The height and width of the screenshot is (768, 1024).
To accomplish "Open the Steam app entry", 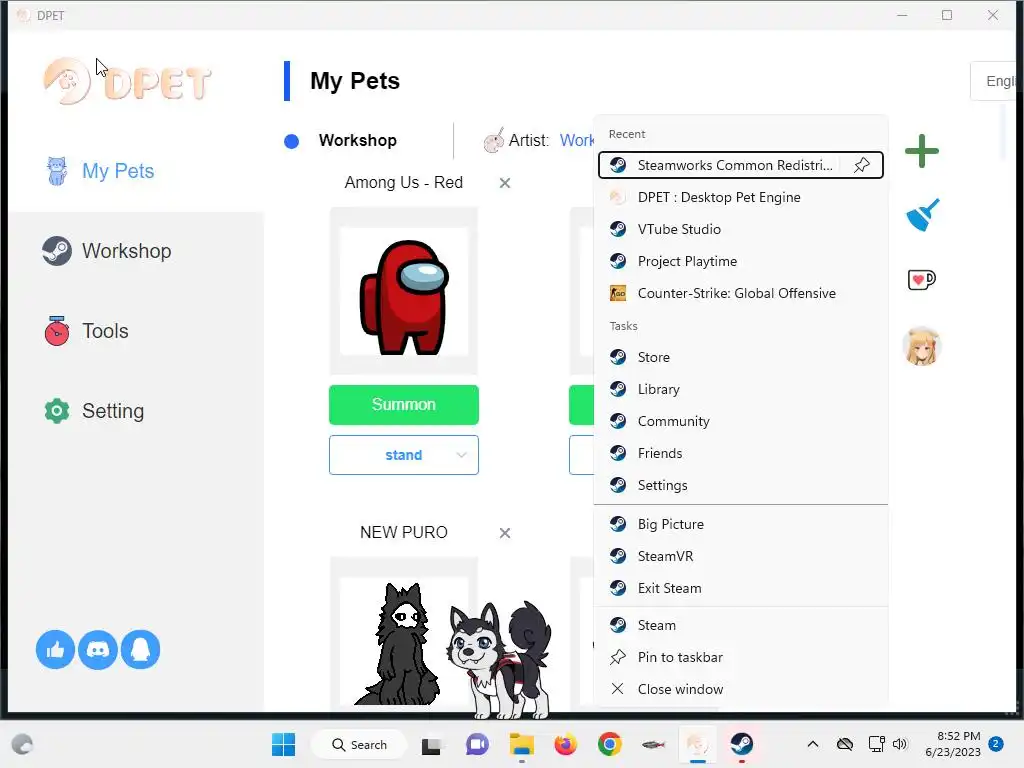I will 741,625.
